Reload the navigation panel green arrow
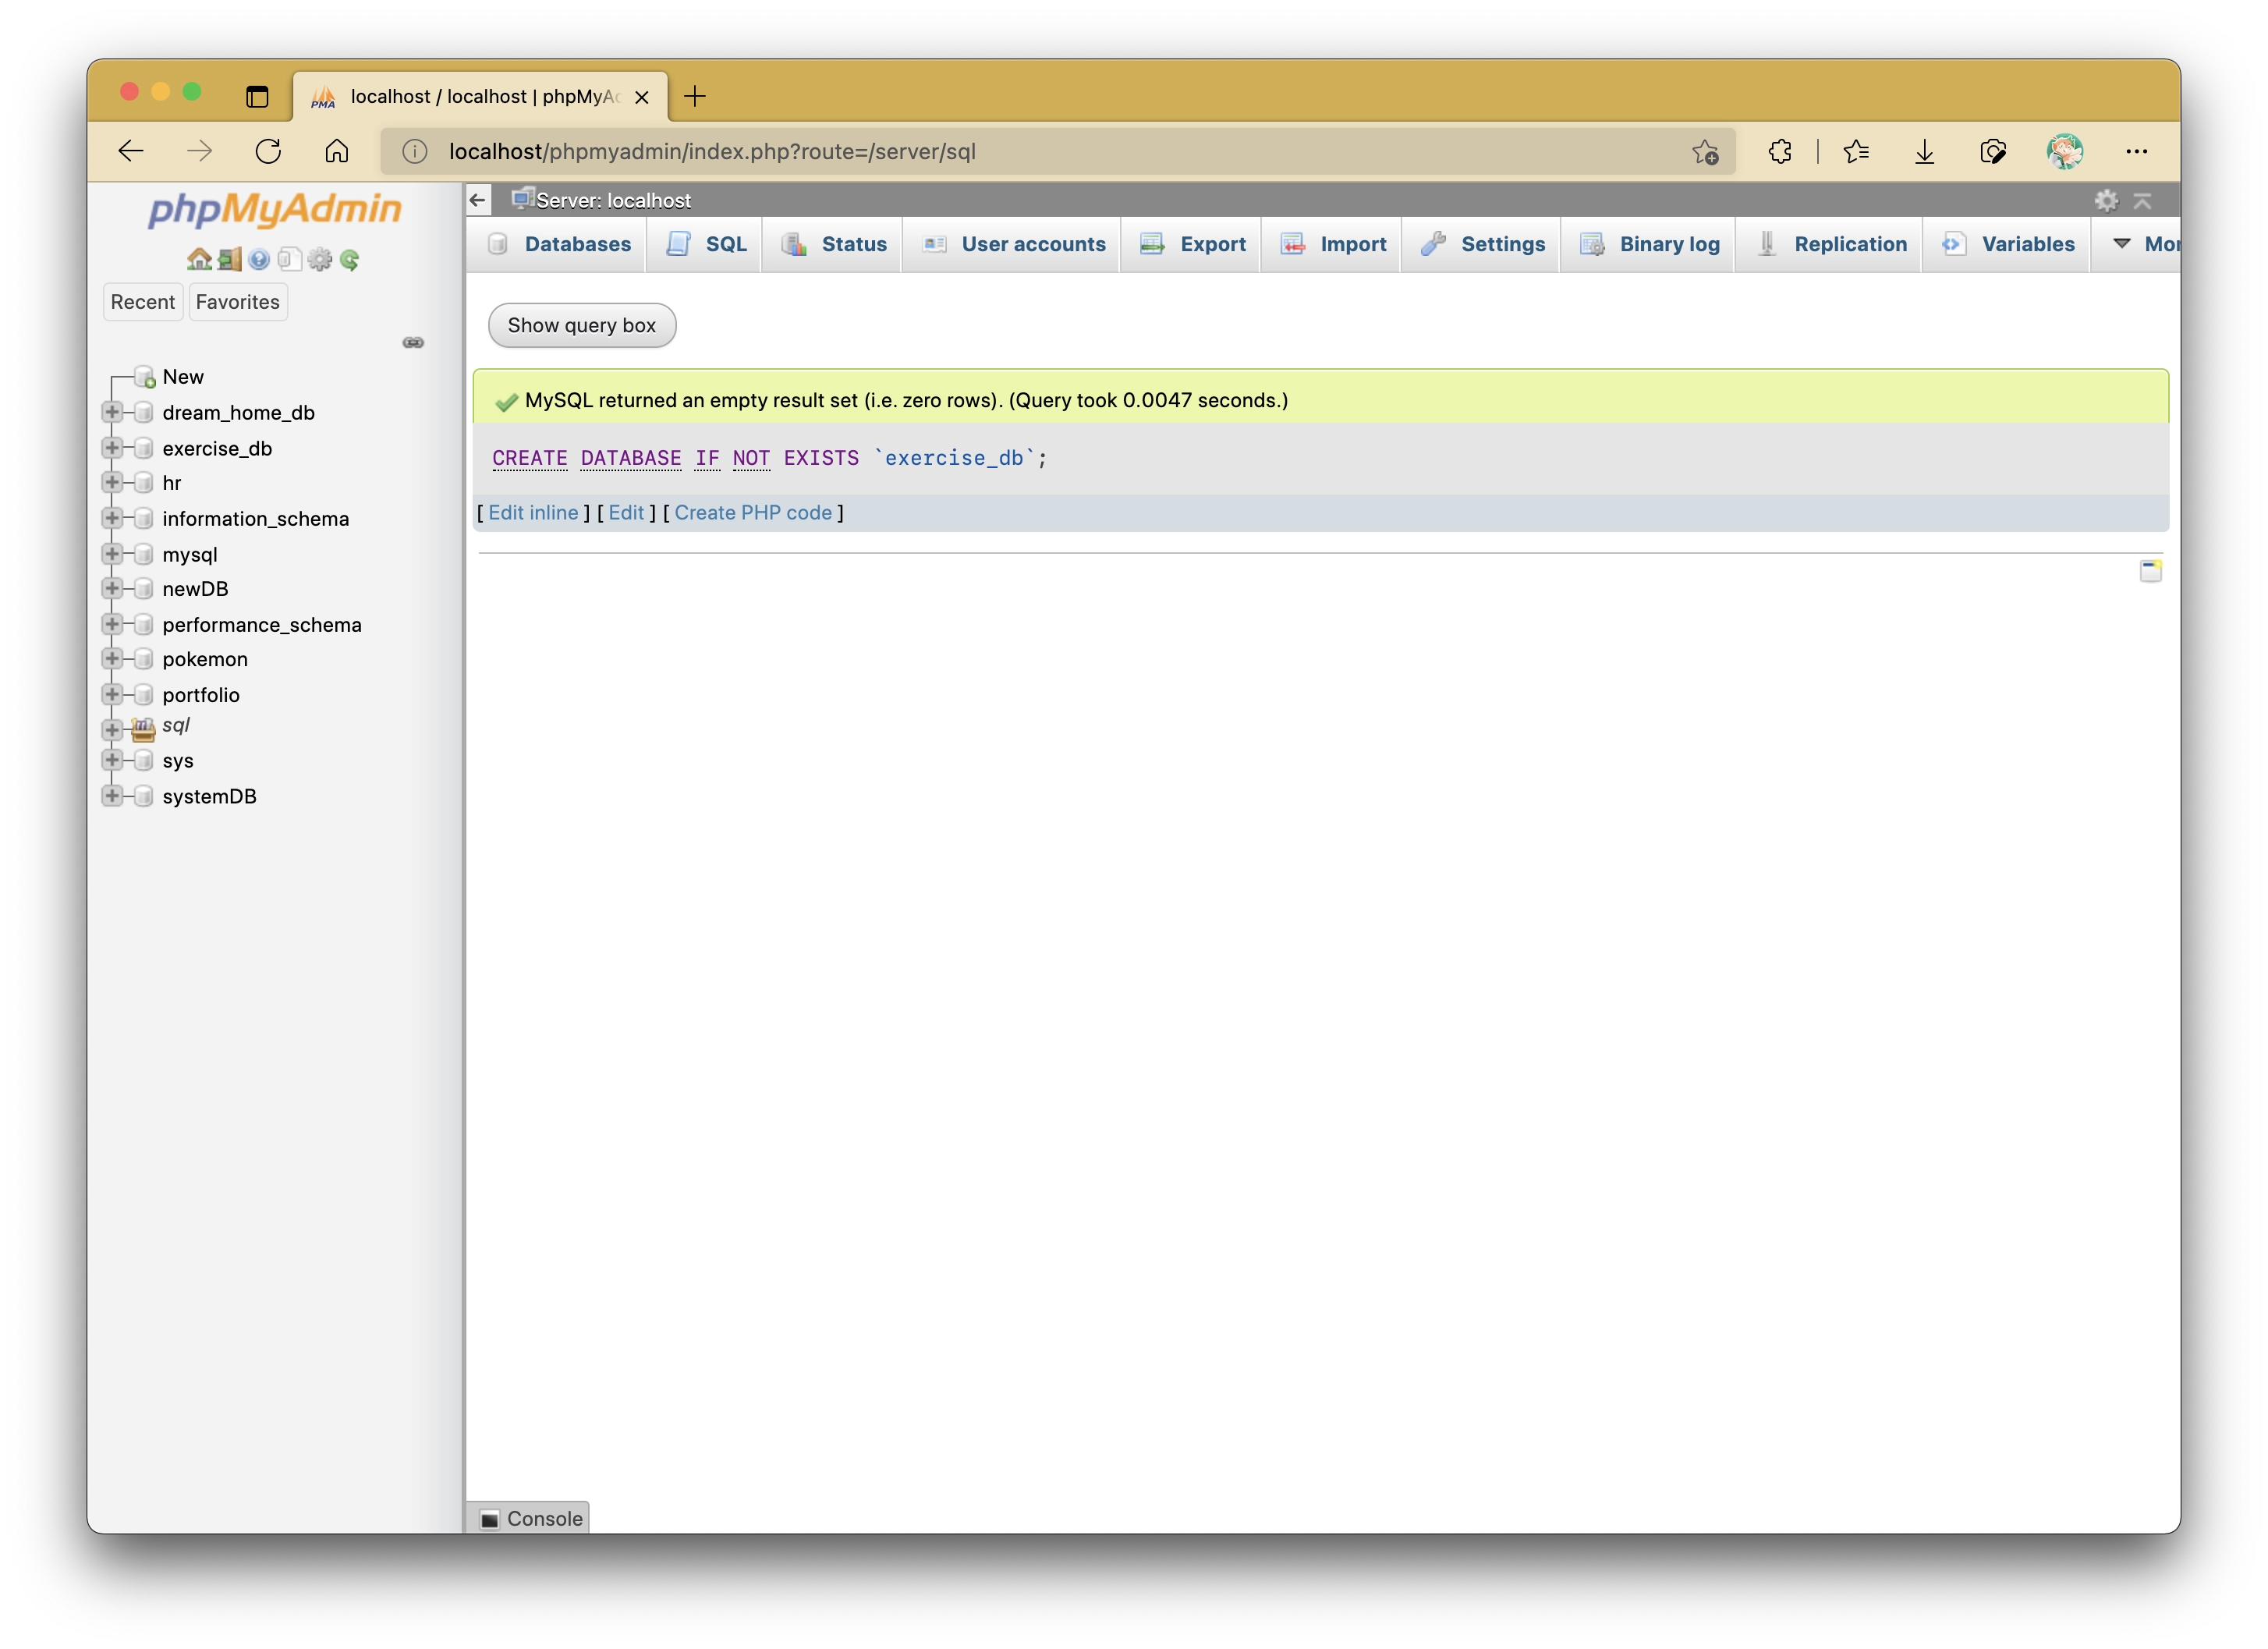Screen dimensions: 2268x1649 coord(349,260)
